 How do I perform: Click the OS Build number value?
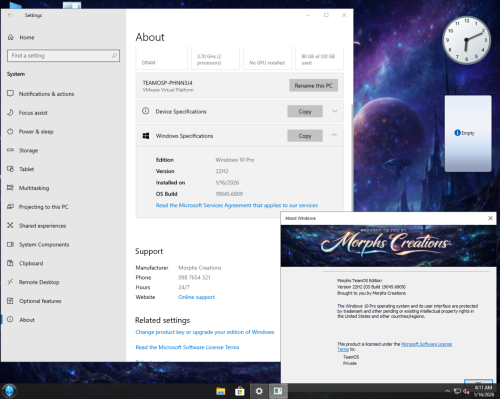coord(229,194)
